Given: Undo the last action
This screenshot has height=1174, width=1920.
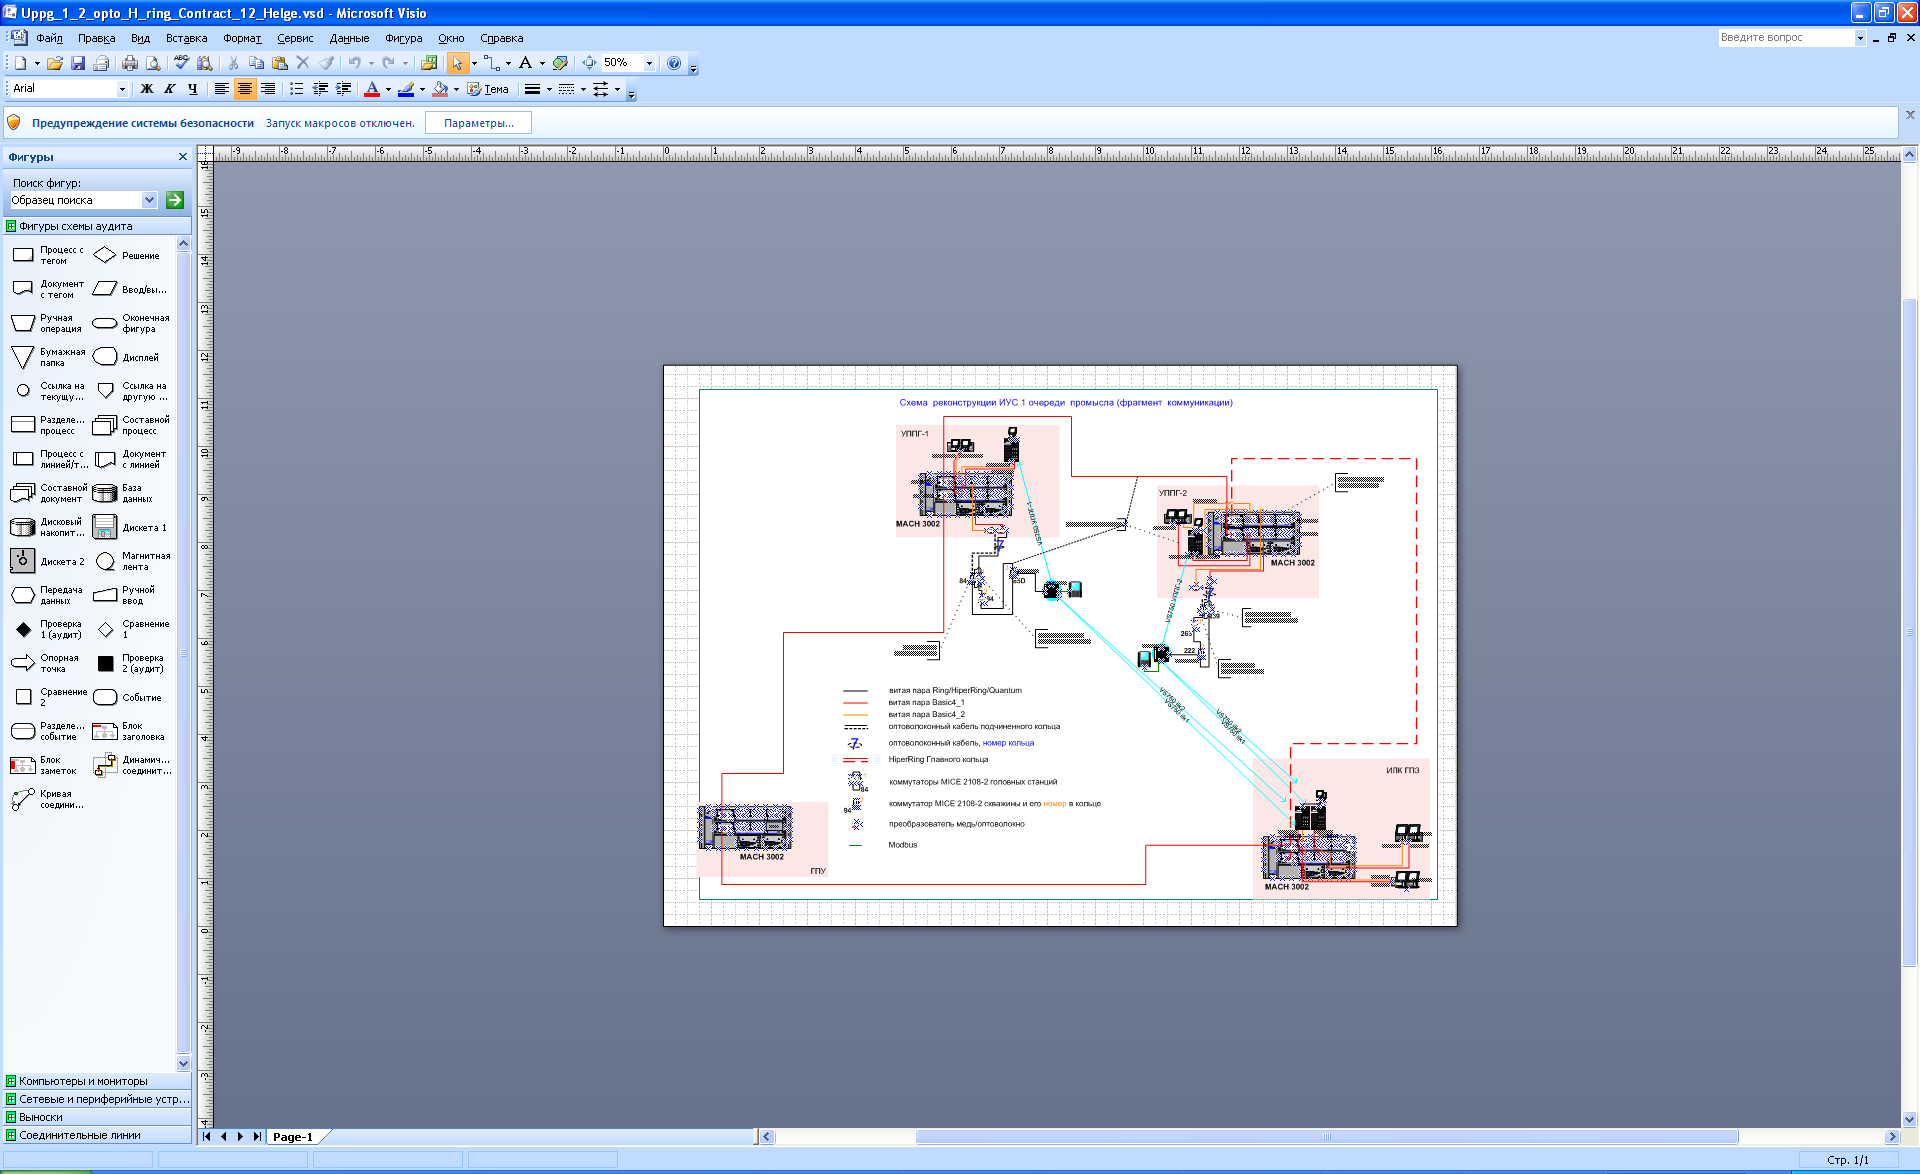Looking at the screenshot, I should 354,63.
